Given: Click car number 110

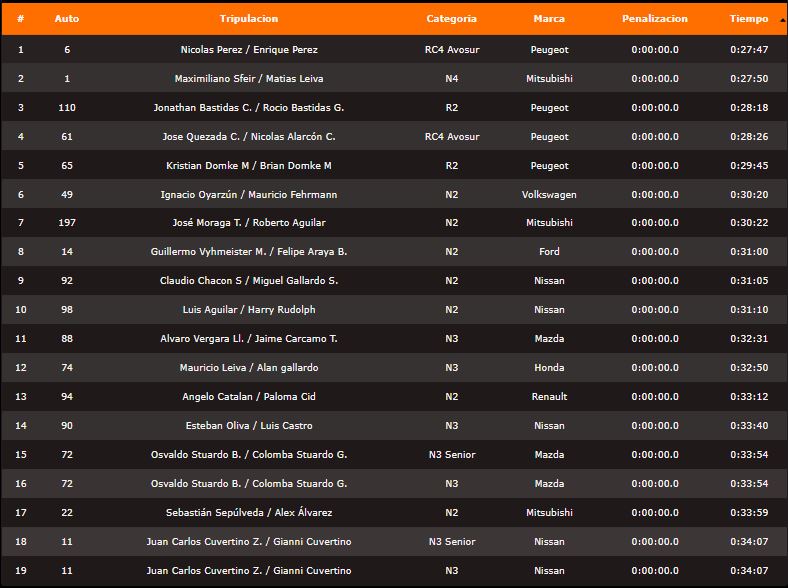Looking at the screenshot, I should click(x=67, y=108).
